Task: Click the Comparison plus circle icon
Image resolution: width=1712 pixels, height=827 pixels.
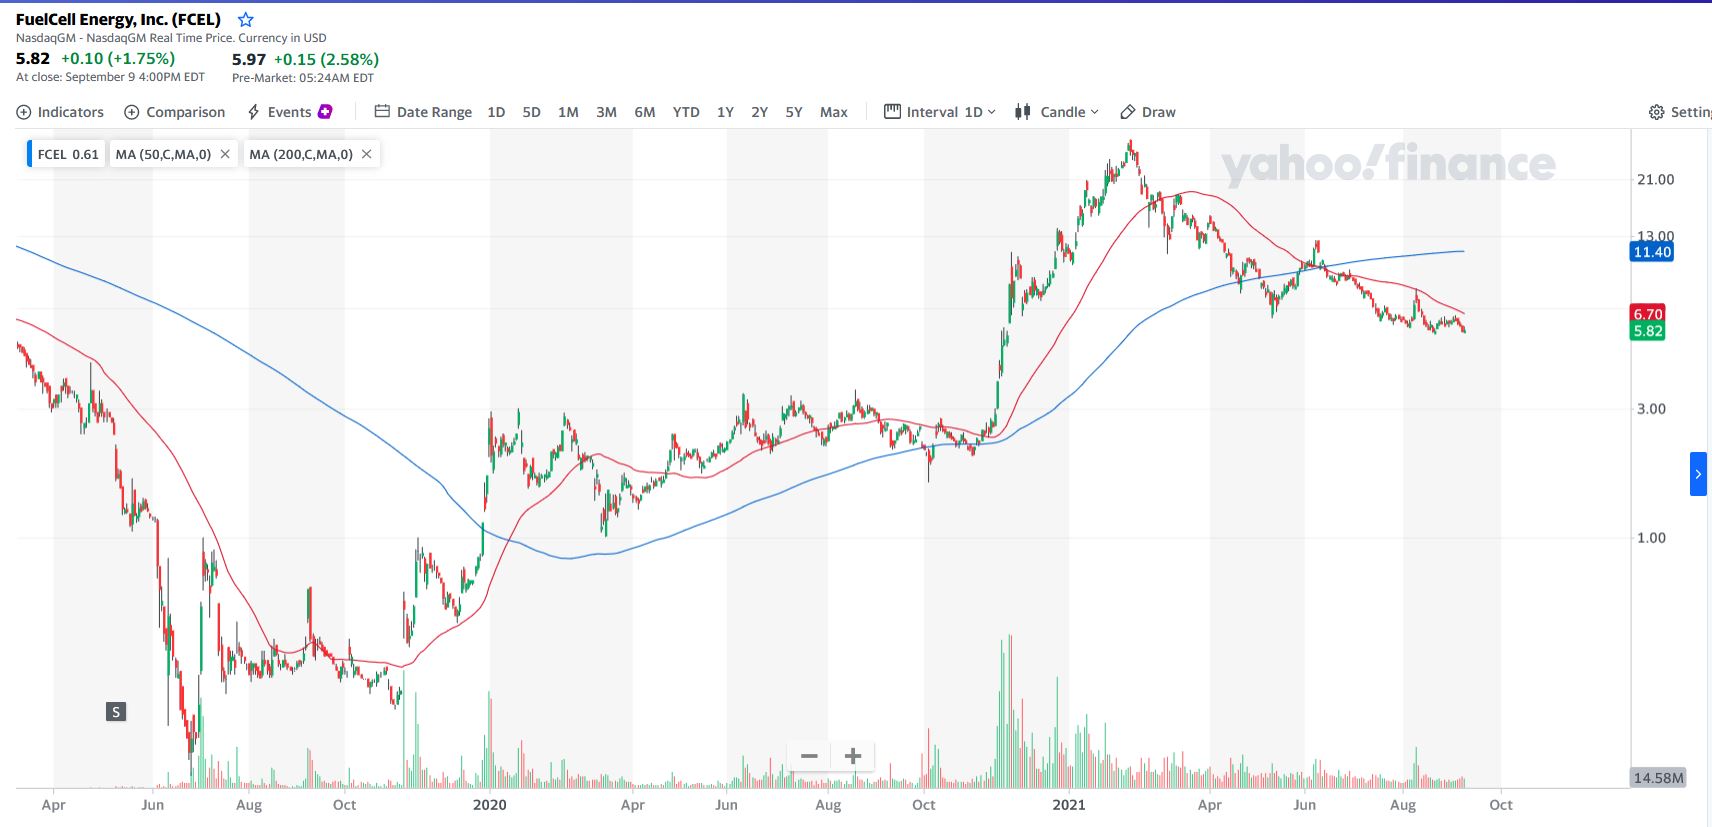Action: (131, 112)
